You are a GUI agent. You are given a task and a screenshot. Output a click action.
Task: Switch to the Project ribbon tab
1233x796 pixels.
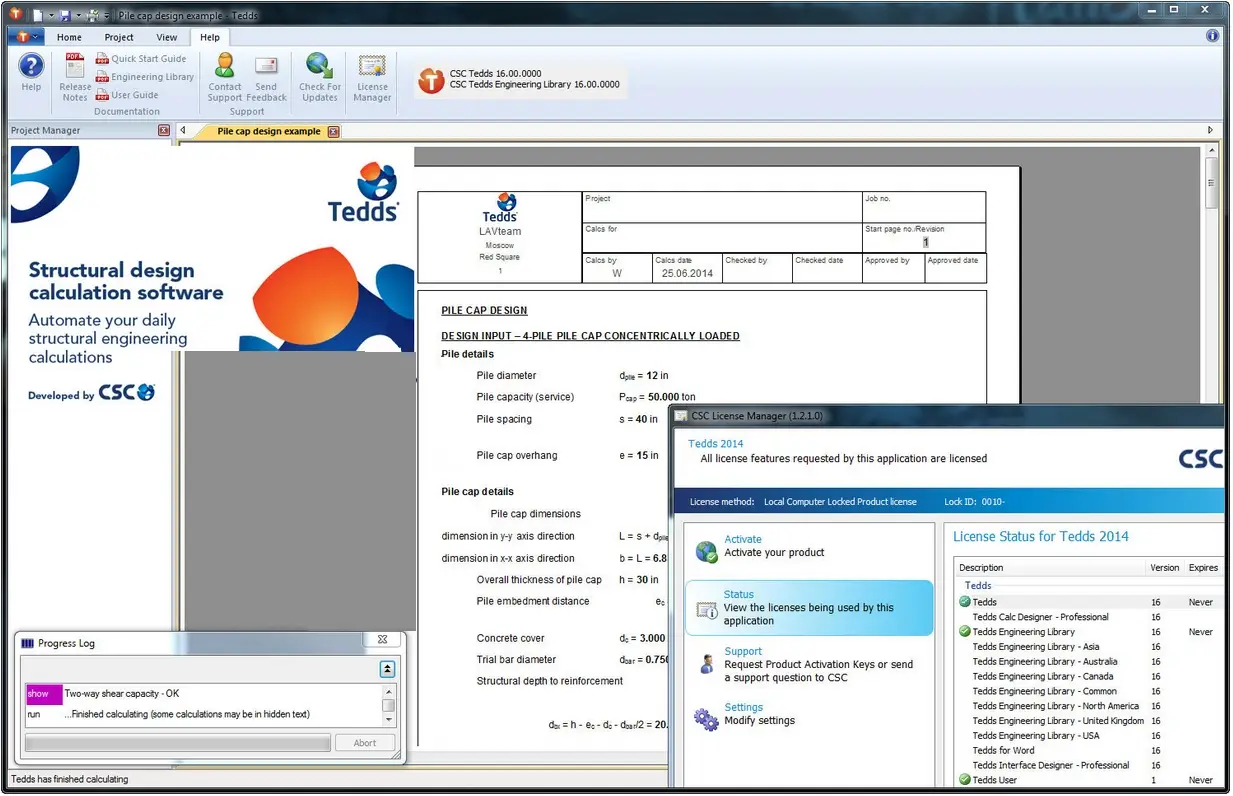119,37
